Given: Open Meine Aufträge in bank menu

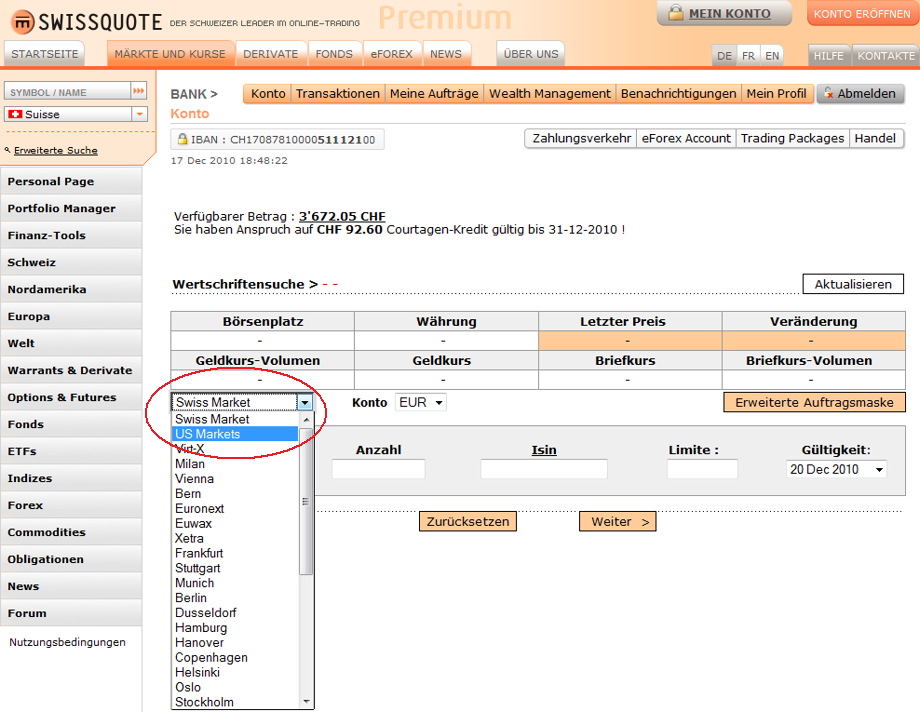Looking at the screenshot, I should click(x=434, y=94).
